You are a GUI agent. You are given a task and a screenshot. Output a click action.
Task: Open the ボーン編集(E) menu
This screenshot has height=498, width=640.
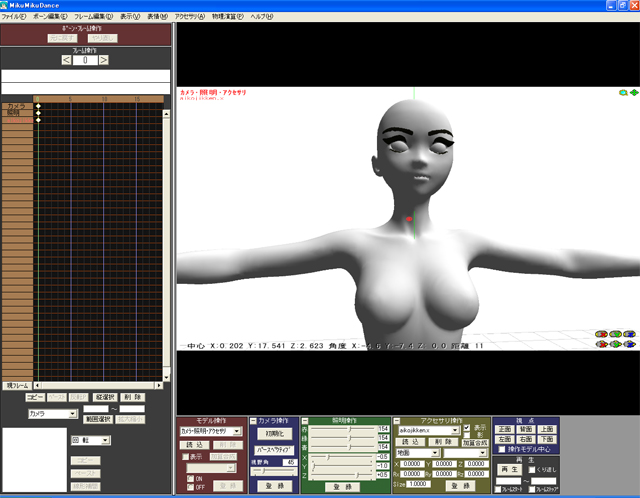coord(50,17)
